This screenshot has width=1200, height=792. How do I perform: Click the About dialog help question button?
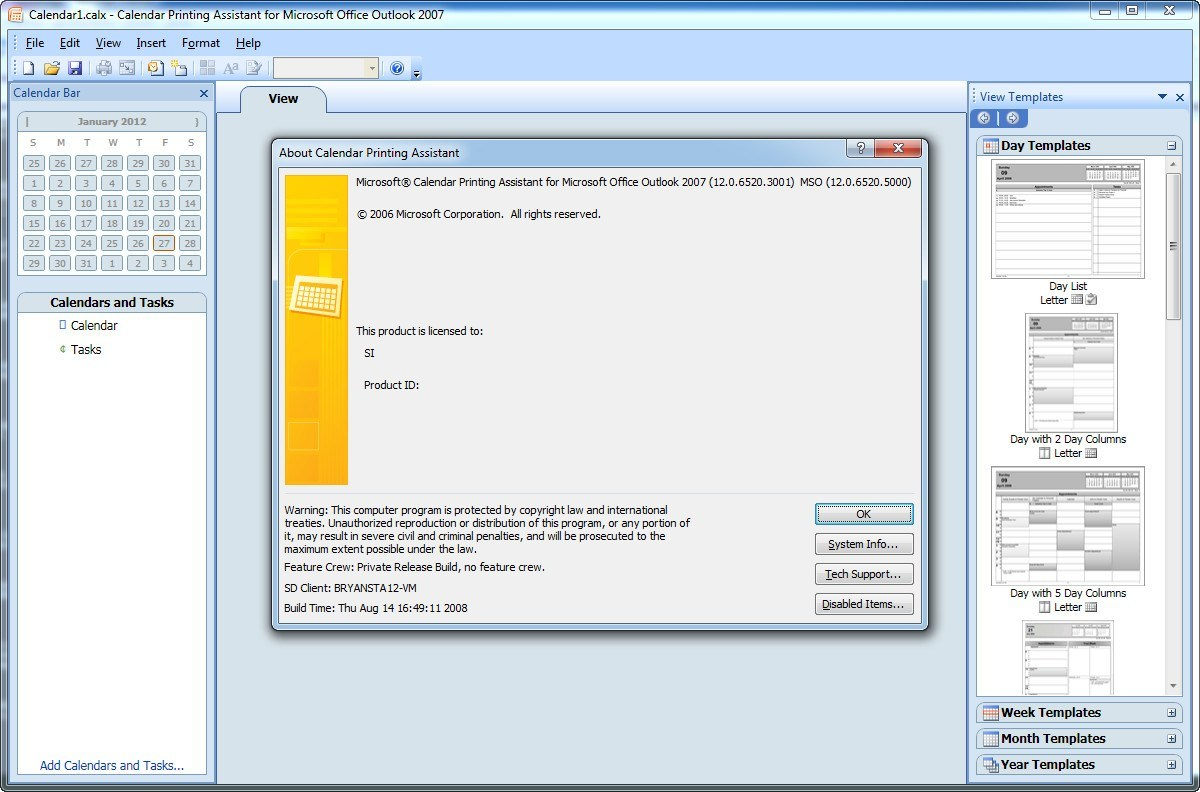coord(860,148)
